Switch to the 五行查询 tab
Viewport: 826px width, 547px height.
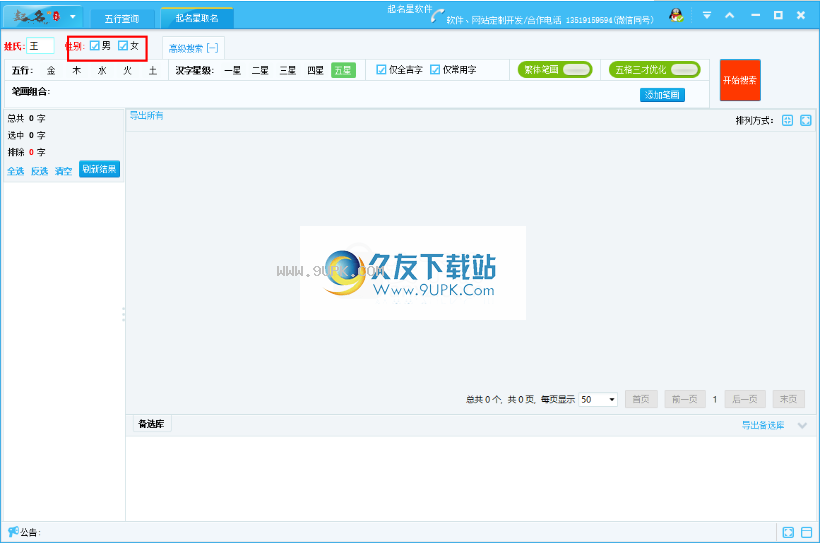pyautogui.click(x=122, y=18)
